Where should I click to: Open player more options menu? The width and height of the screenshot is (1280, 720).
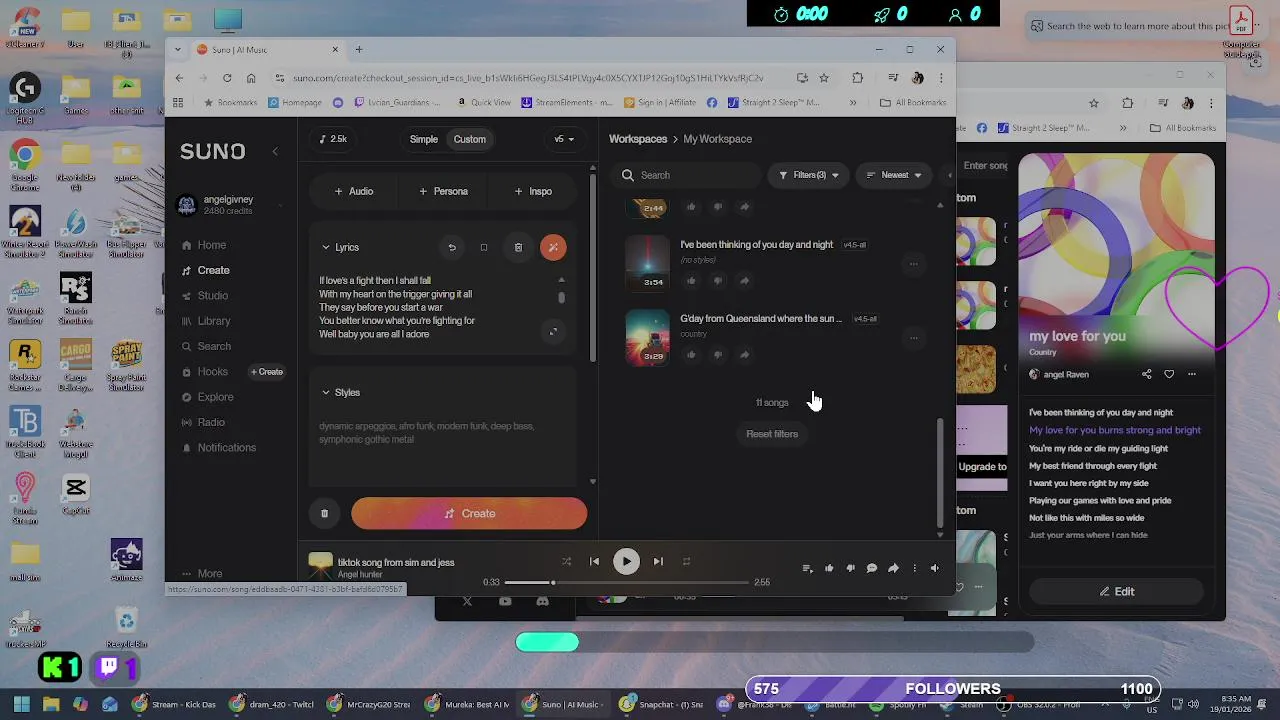pos(914,568)
